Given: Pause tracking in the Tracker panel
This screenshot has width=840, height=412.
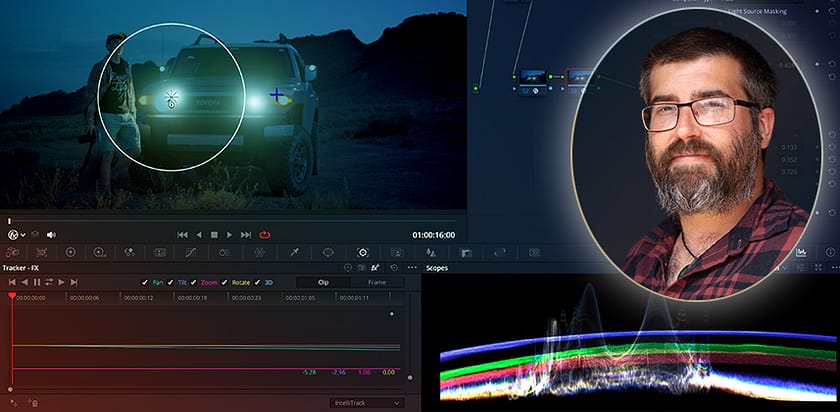Looking at the screenshot, I should coord(37,282).
